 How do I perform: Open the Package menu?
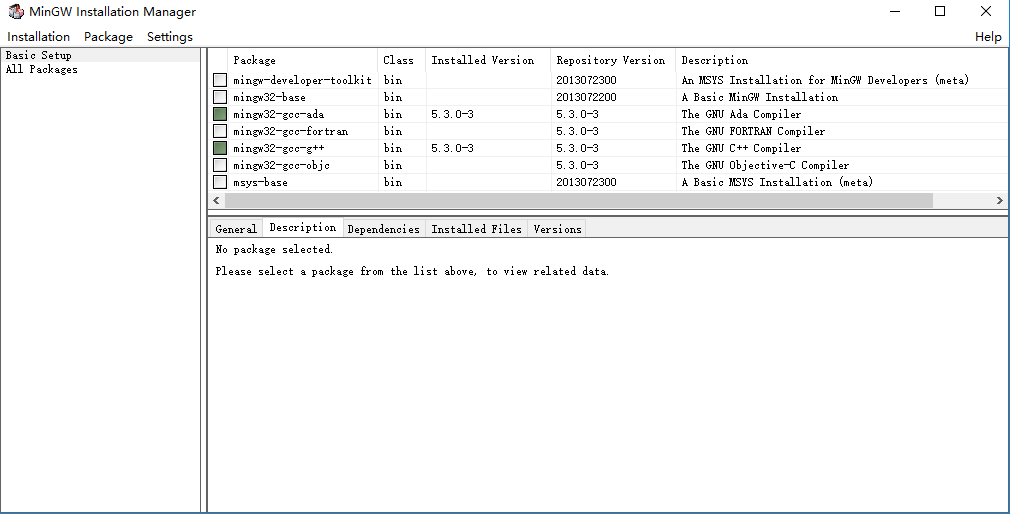[108, 37]
